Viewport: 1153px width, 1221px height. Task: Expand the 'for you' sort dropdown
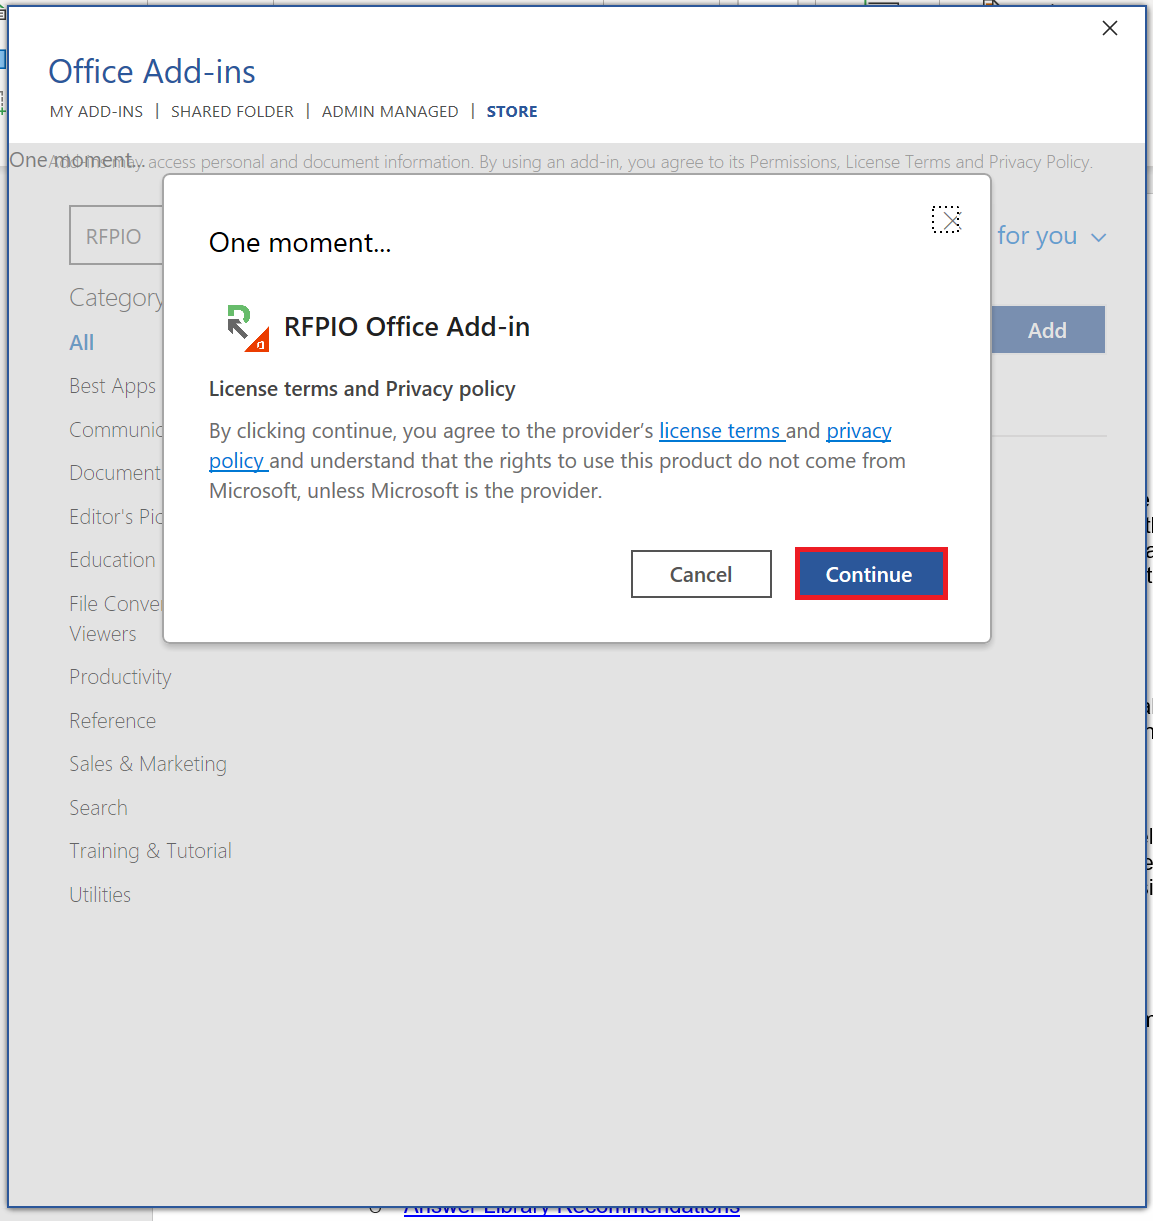[x=1051, y=236]
